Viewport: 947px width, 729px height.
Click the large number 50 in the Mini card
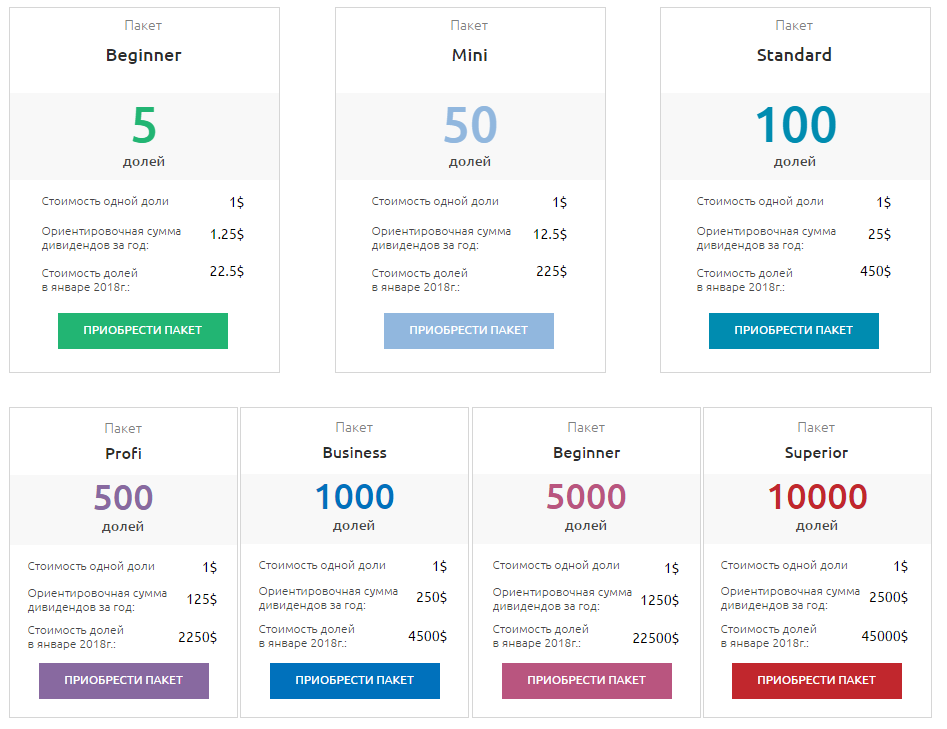tap(470, 126)
